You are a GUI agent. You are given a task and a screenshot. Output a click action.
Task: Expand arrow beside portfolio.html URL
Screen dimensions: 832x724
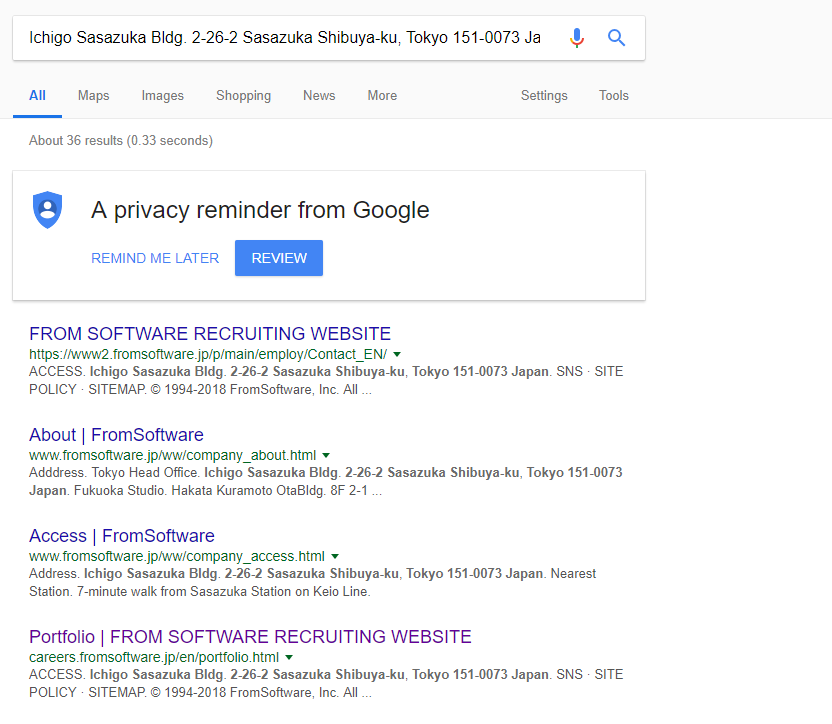pyautogui.click(x=289, y=657)
